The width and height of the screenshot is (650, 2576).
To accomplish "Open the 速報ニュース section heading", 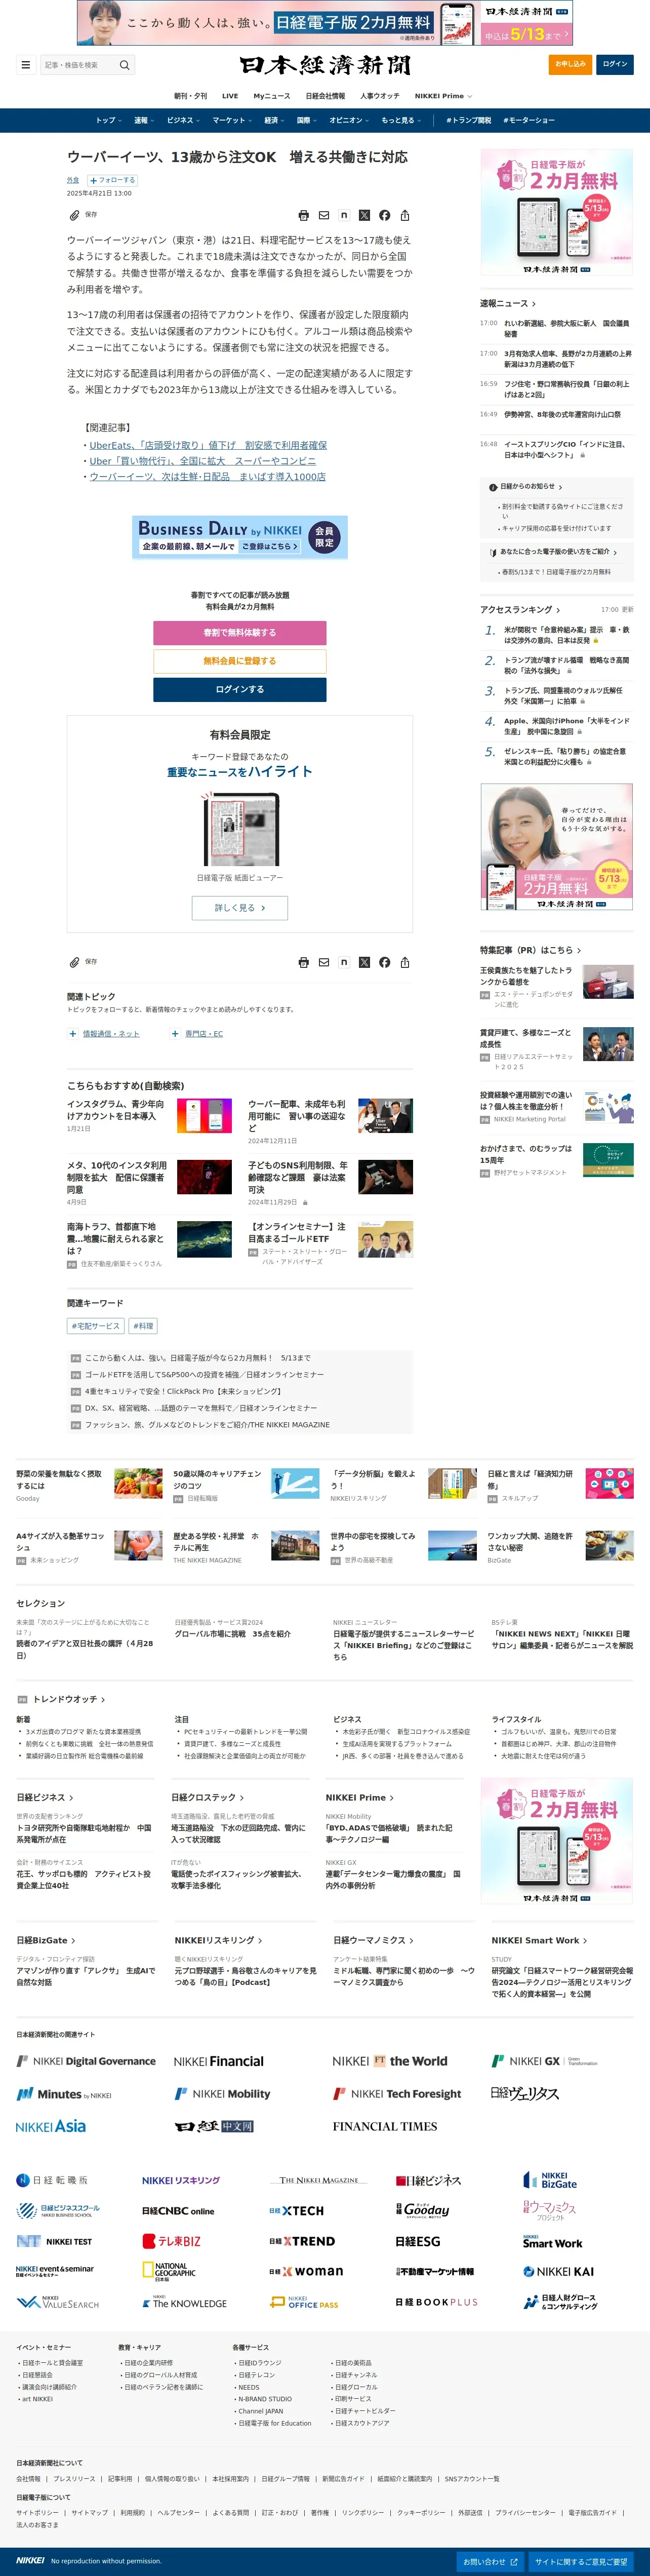I will [x=508, y=303].
